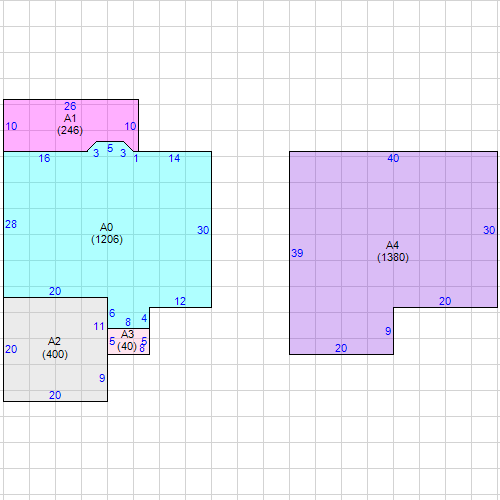
Task: Click the 3 dimension between 5 and 1
Action: tap(123, 153)
